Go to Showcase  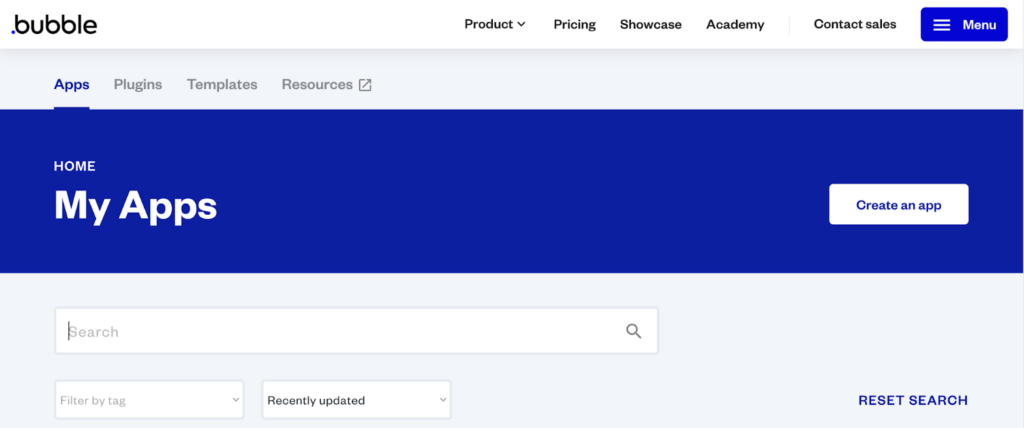pos(650,24)
